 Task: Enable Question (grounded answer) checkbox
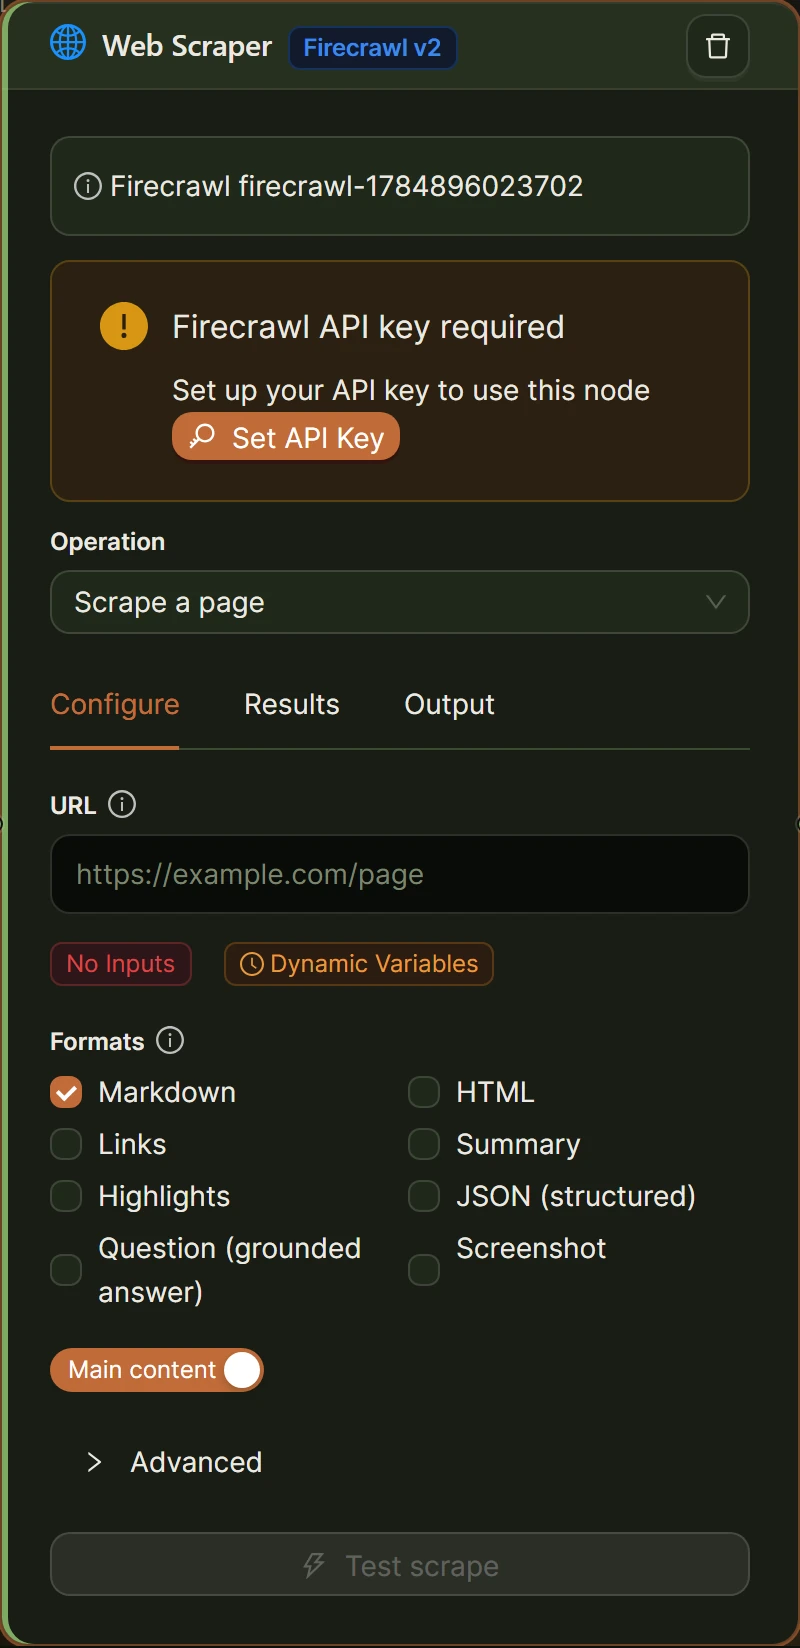point(66,1270)
